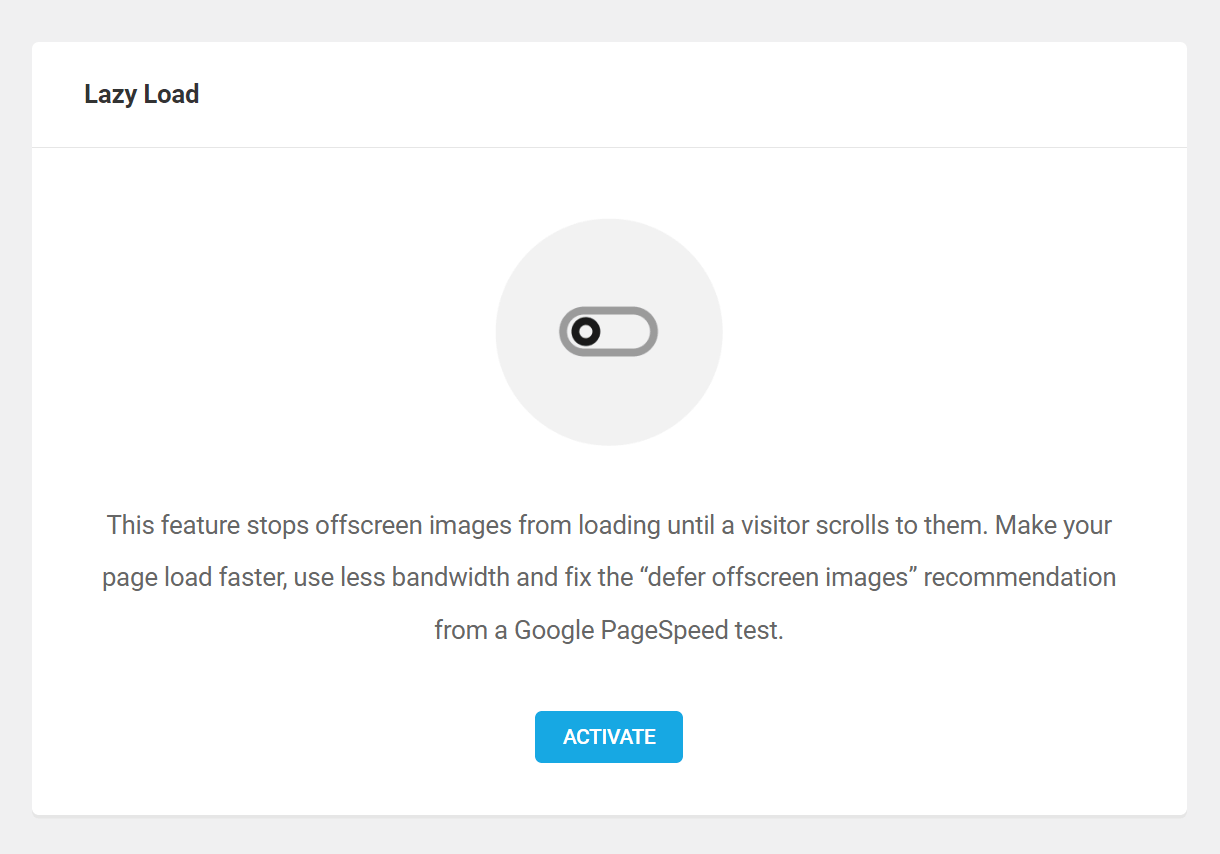The height and width of the screenshot is (854, 1220).
Task: Select the Lazy Load heading
Action: (142, 94)
